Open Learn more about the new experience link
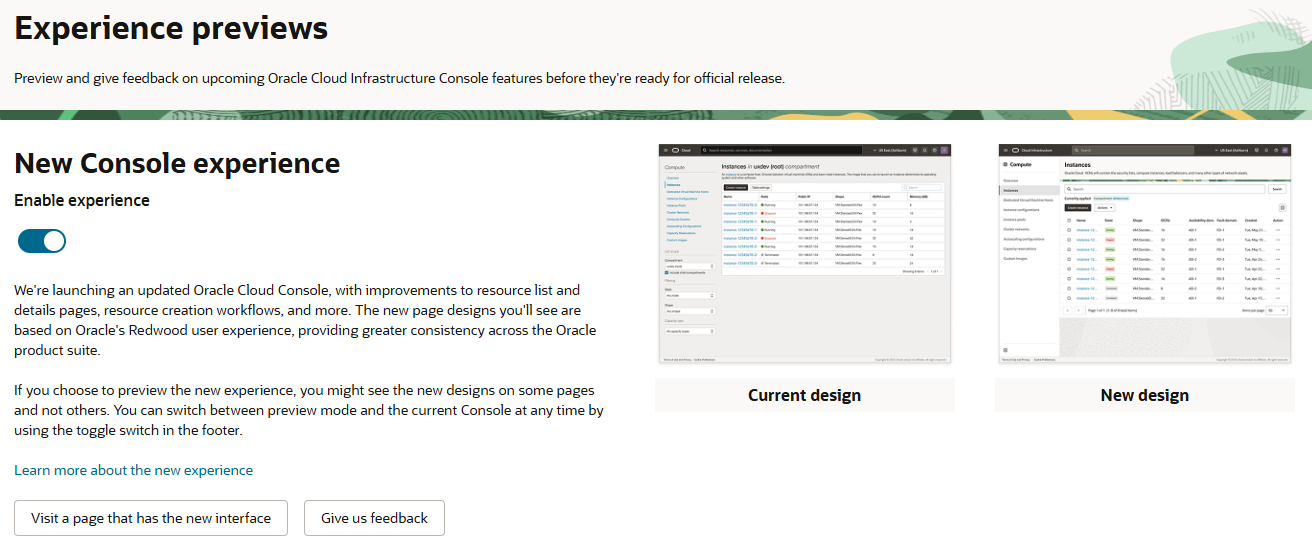 134,470
